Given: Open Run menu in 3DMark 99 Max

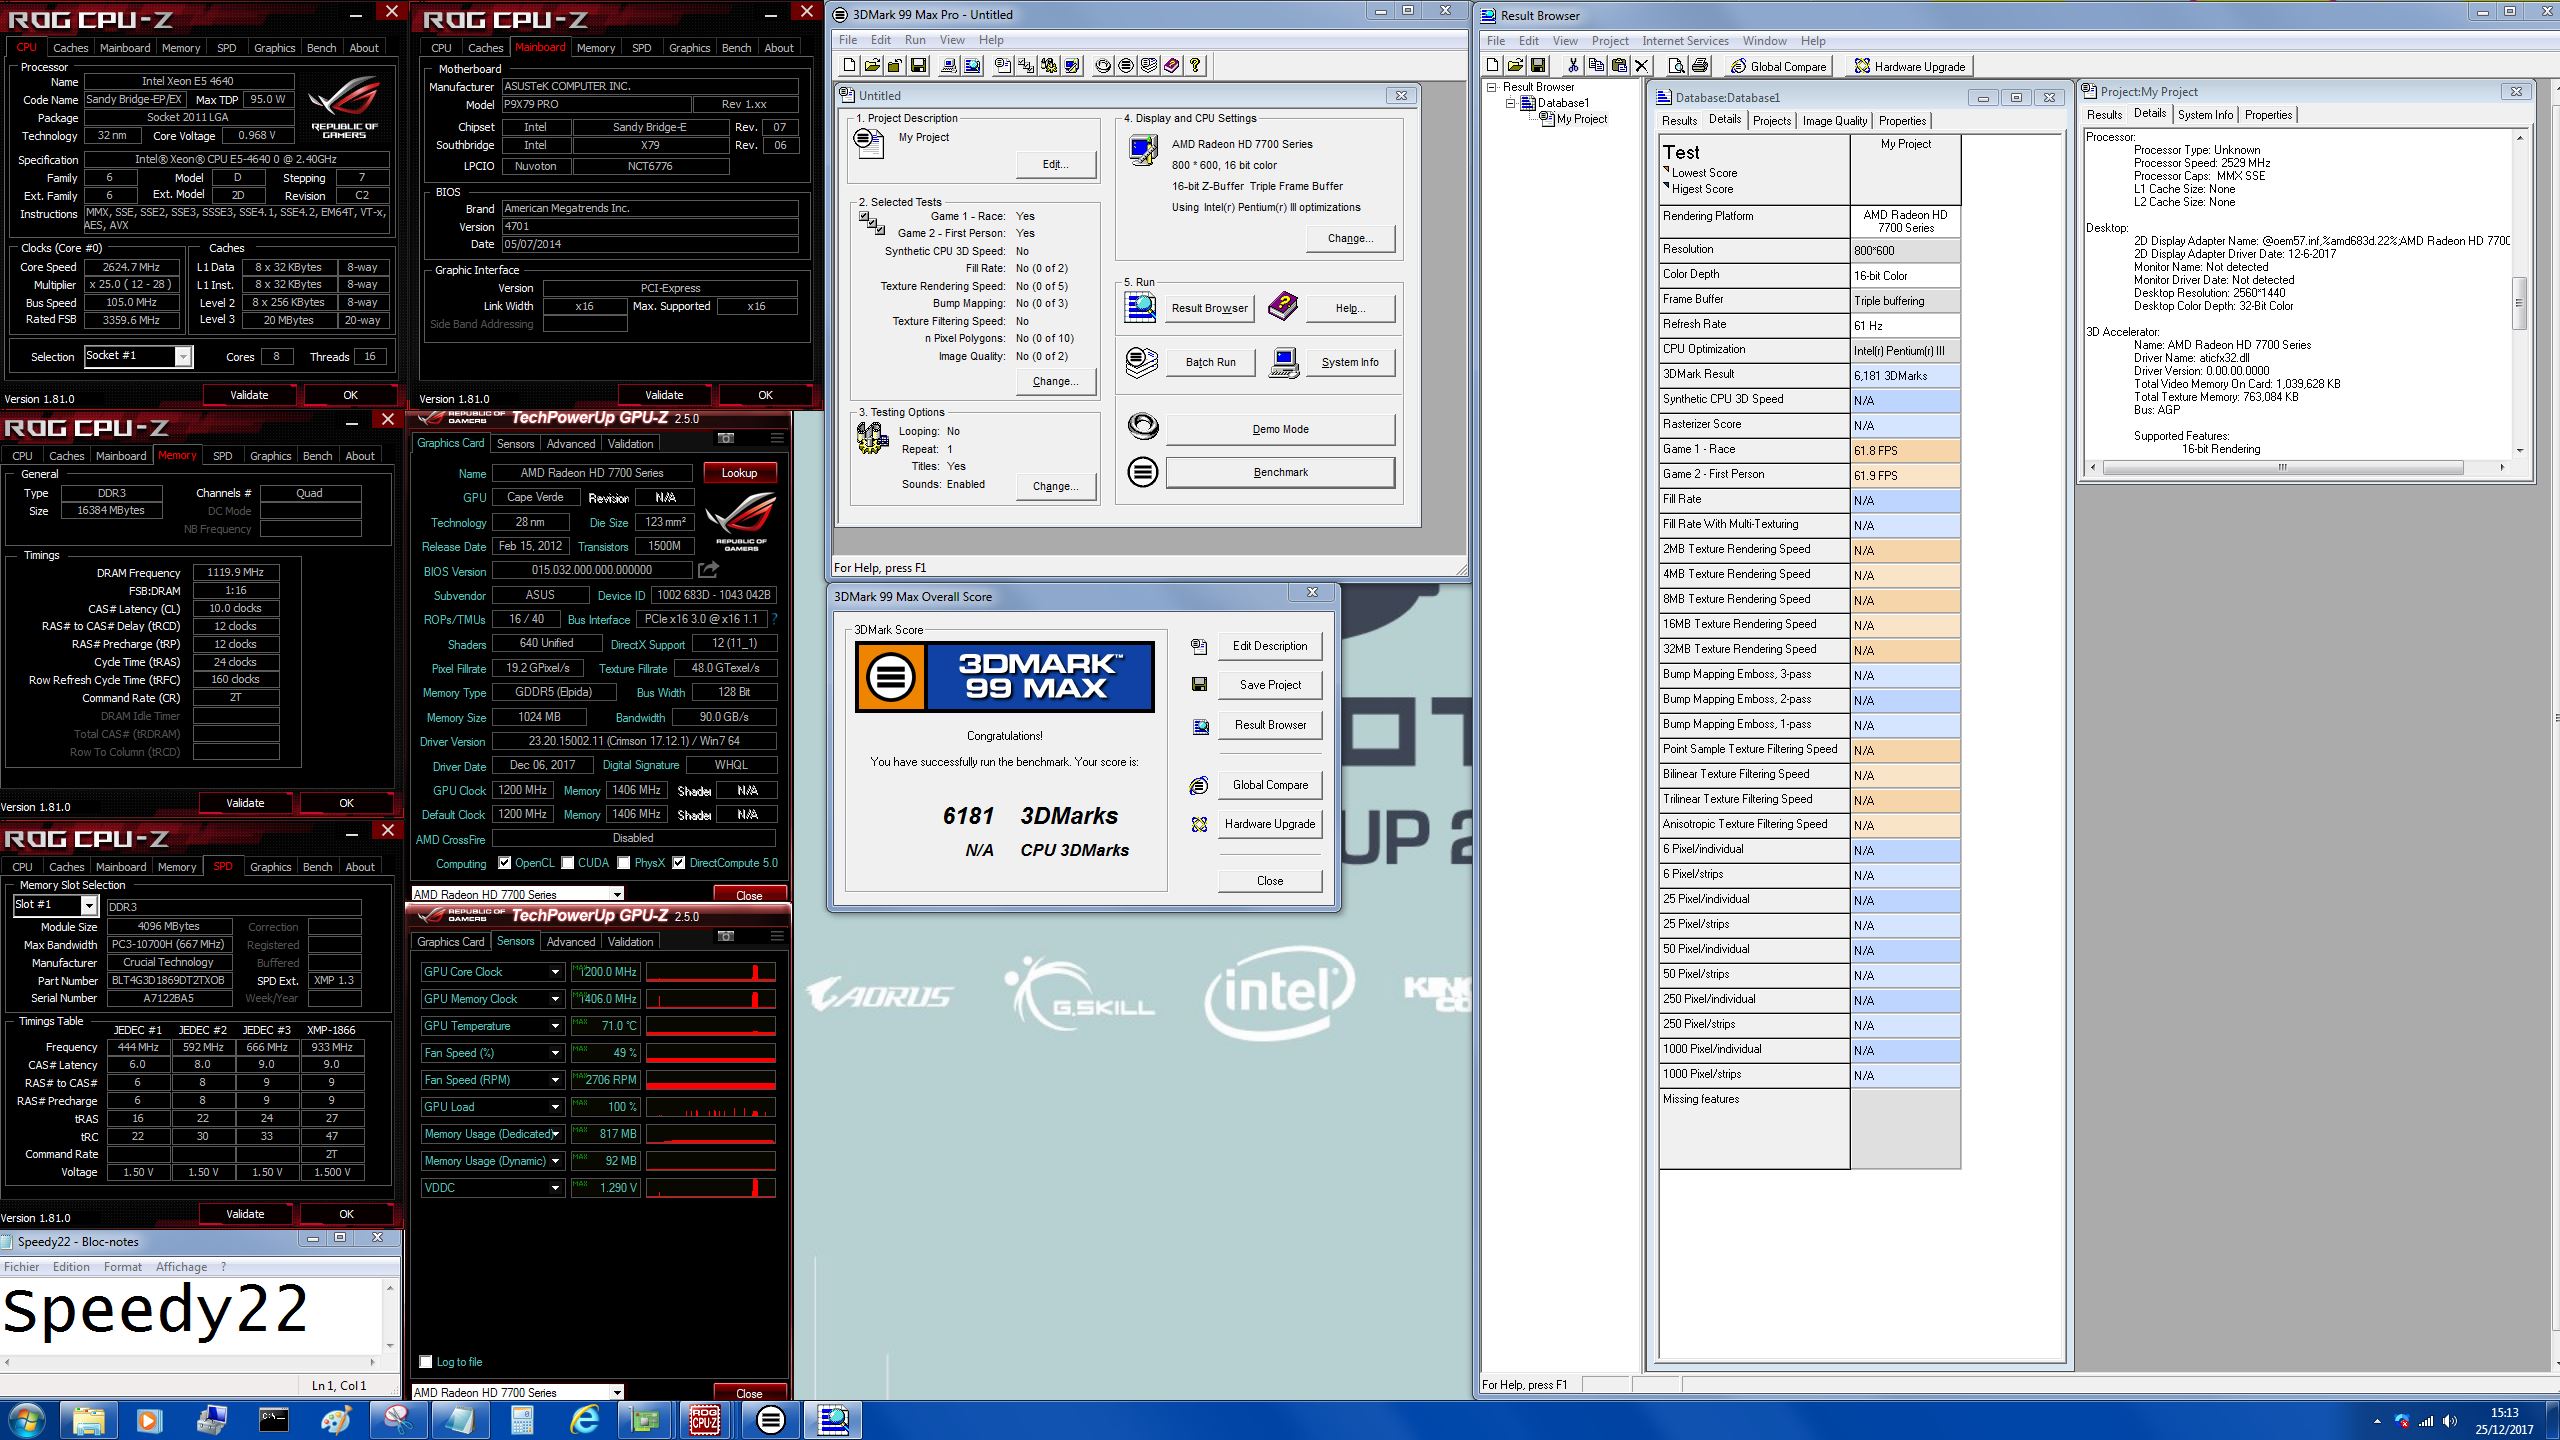Looking at the screenshot, I should [x=915, y=40].
